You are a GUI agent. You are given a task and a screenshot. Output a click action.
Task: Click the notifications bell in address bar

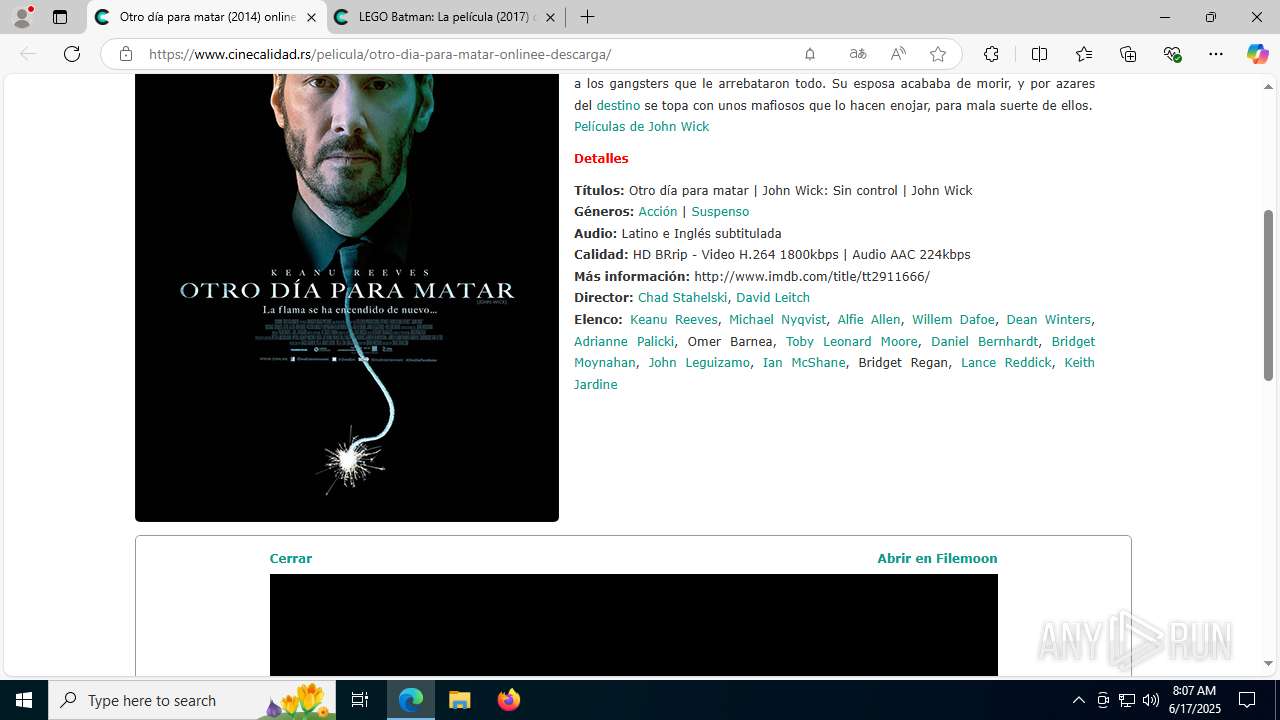point(810,54)
